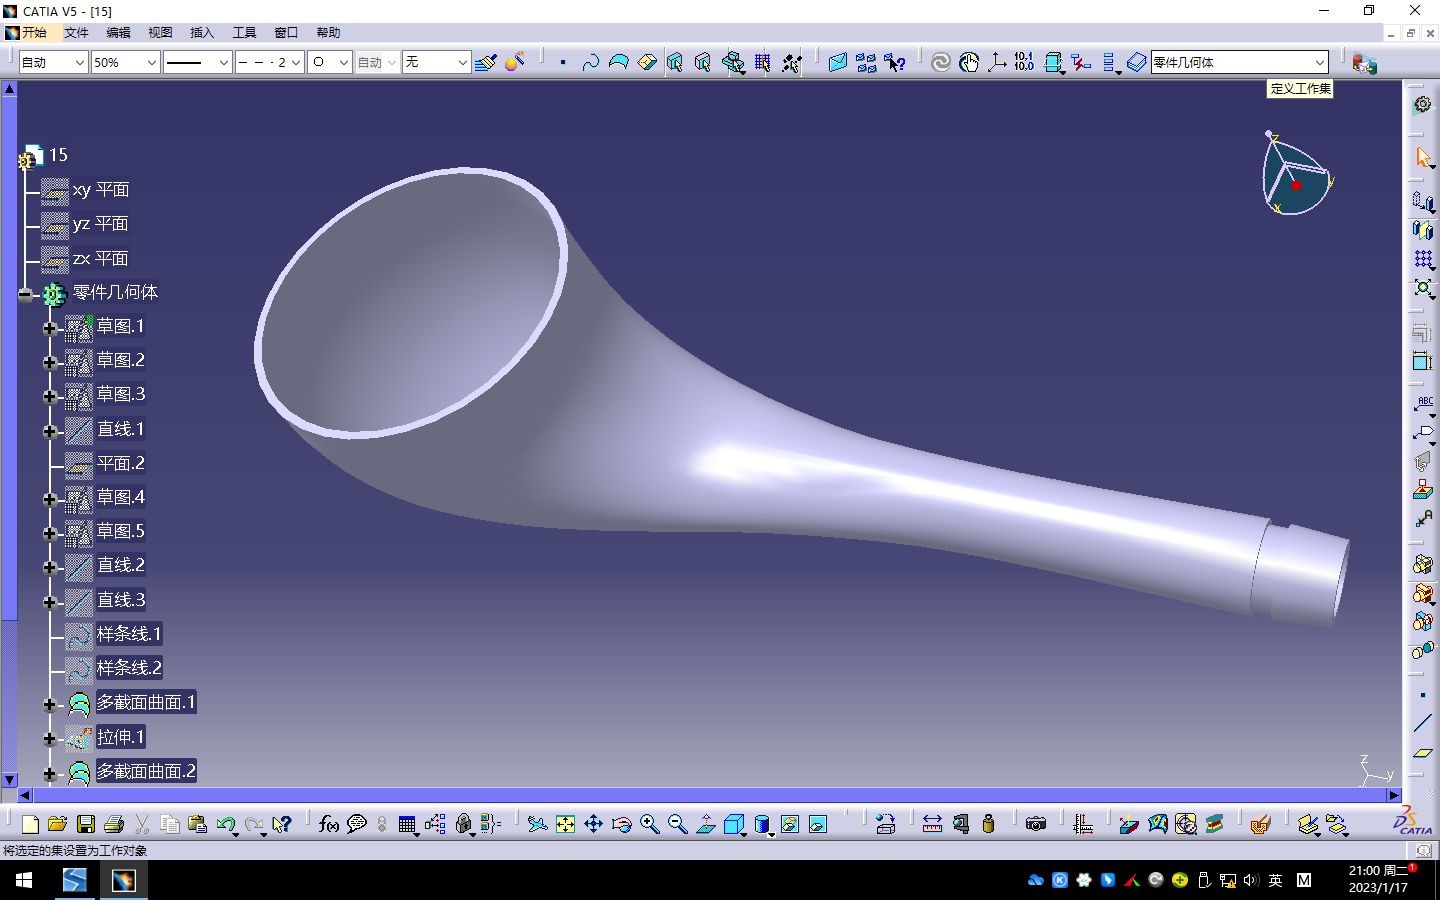This screenshot has height=900, width=1440.
Task: Select zx 平面 in the tree
Action: click(100, 258)
